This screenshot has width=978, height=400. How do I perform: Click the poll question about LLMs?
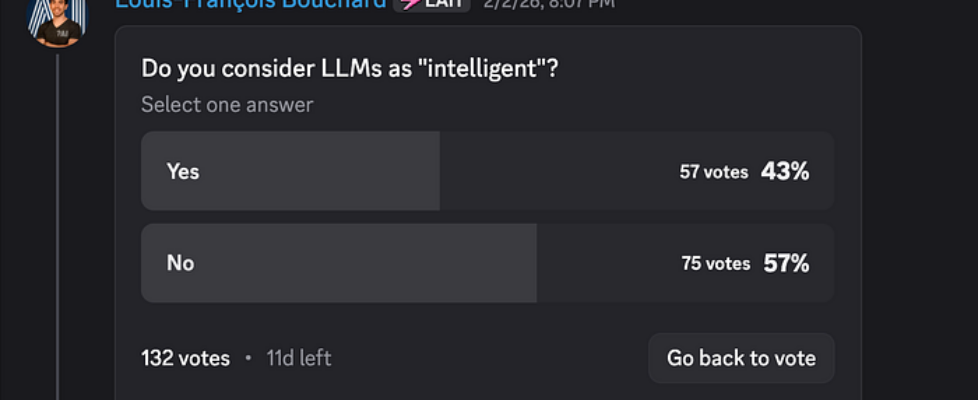pos(349,69)
